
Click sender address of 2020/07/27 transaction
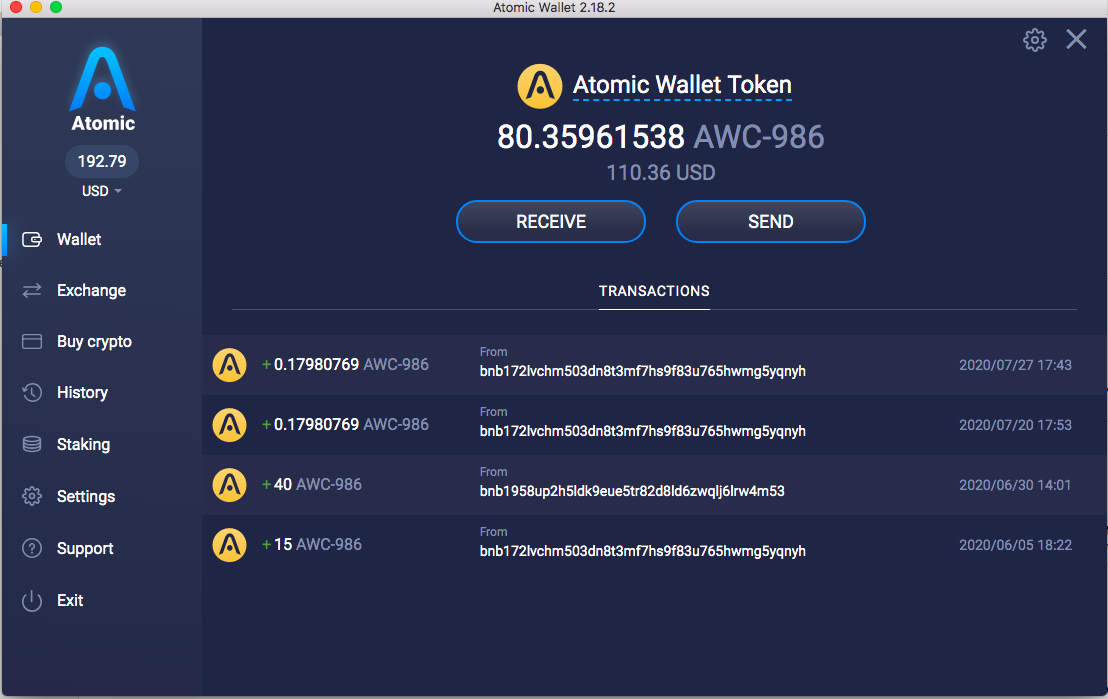642,371
